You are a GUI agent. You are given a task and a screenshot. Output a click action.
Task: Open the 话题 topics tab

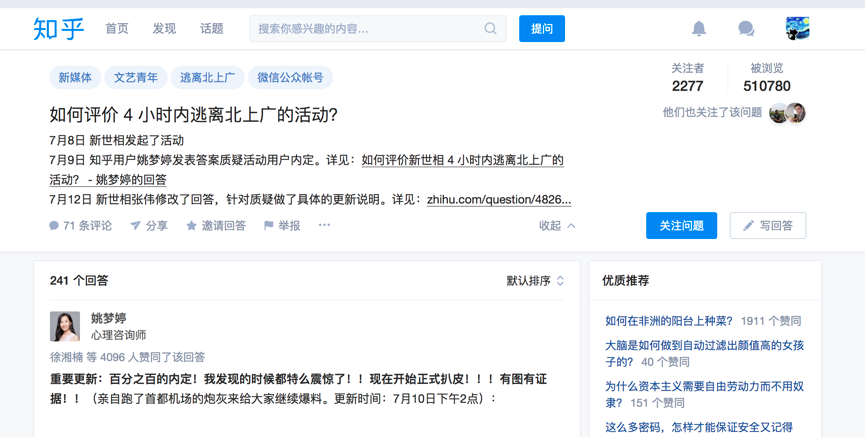[x=212, y=29]
